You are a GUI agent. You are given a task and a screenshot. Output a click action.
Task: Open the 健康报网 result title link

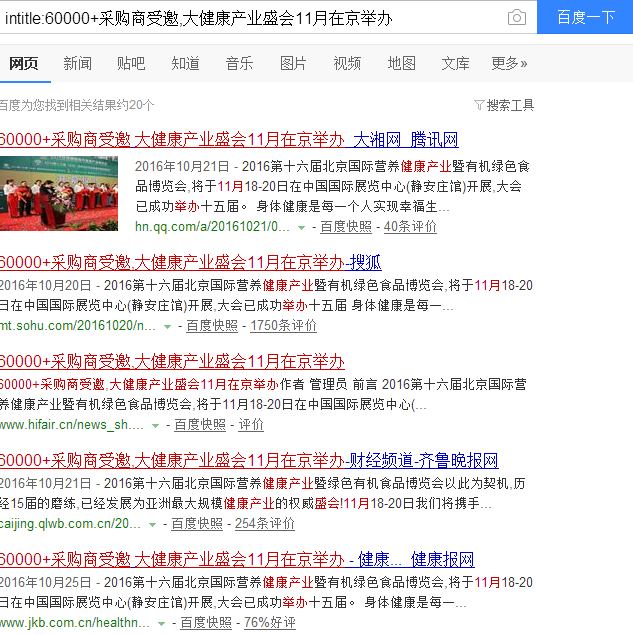(237, 560)
